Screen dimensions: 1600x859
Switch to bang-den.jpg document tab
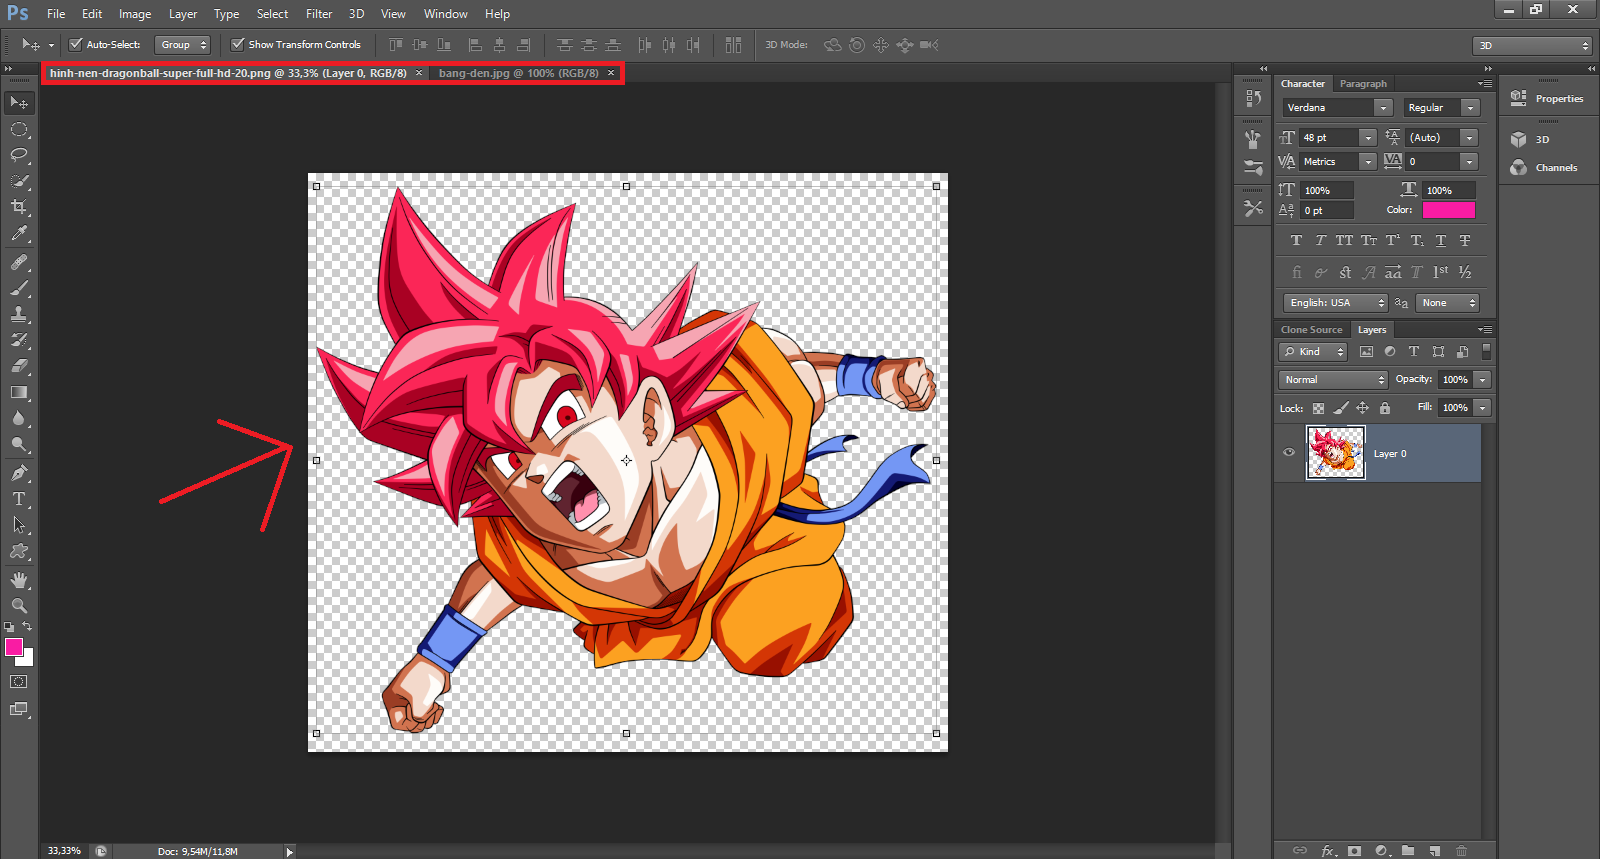coord(518,73)
